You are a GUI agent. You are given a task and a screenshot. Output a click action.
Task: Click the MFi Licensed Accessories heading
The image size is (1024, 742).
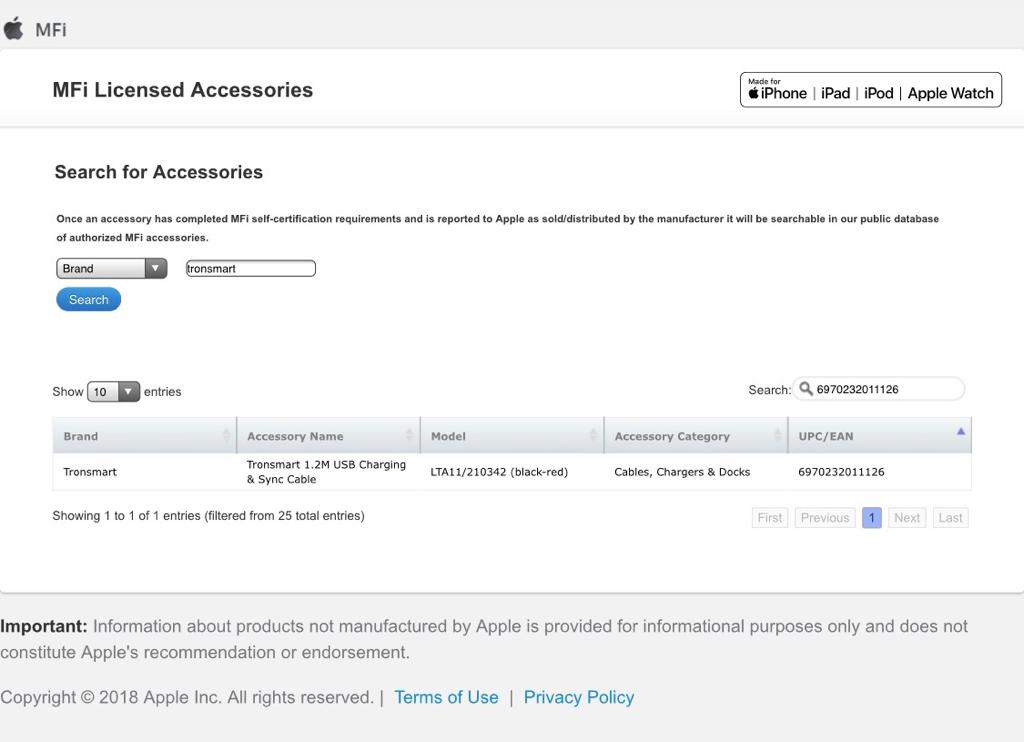(x=183, y=90)
